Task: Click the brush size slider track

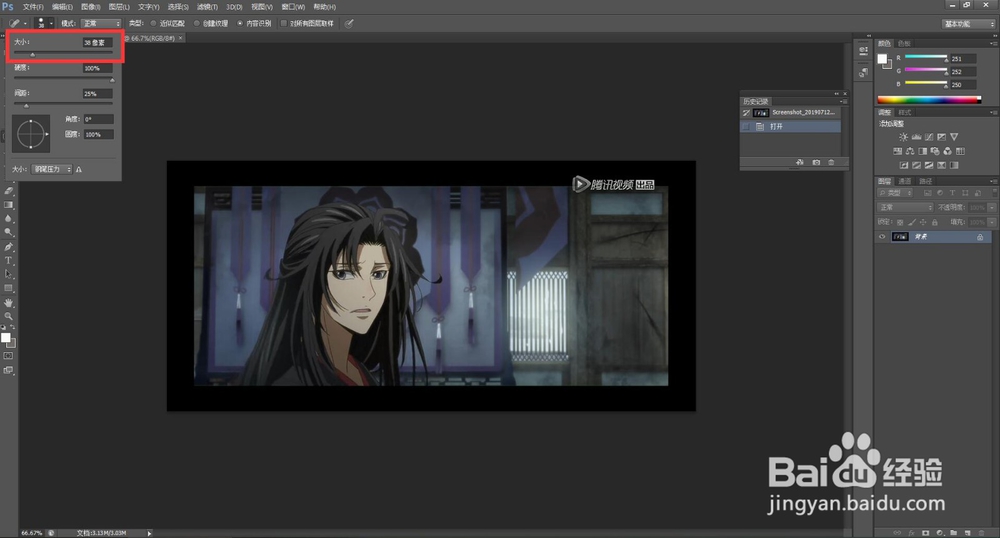Action: click(x=63, y=53)
